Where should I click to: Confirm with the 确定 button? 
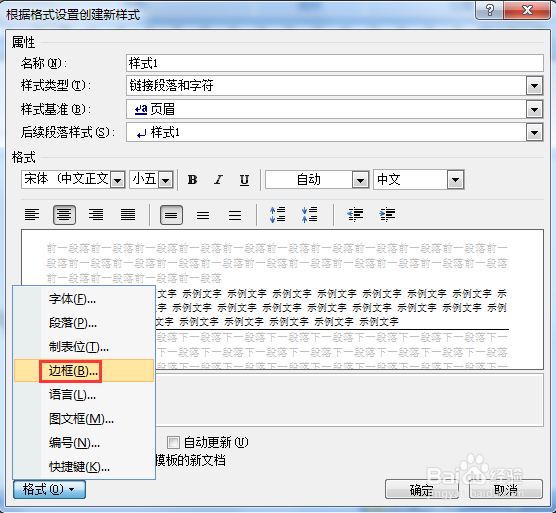pos(422,490)
